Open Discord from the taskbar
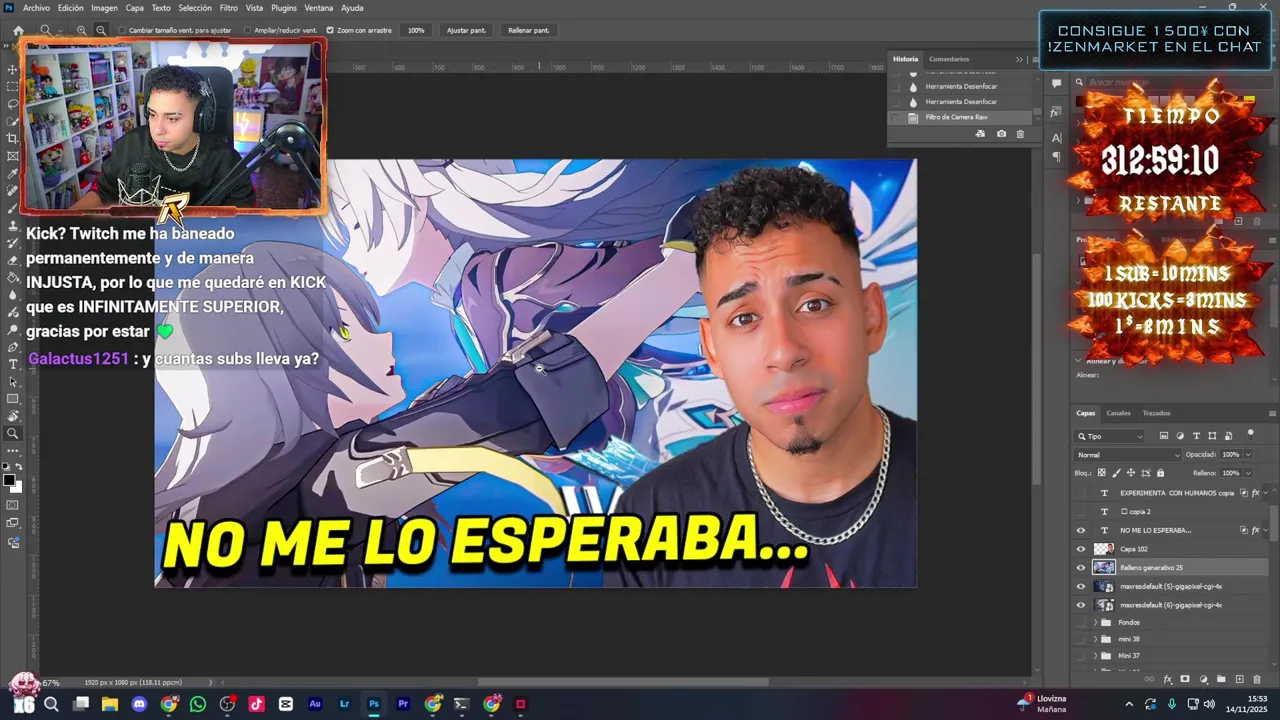The height and width of the screenshot is (720, 1280). (139, 704)
